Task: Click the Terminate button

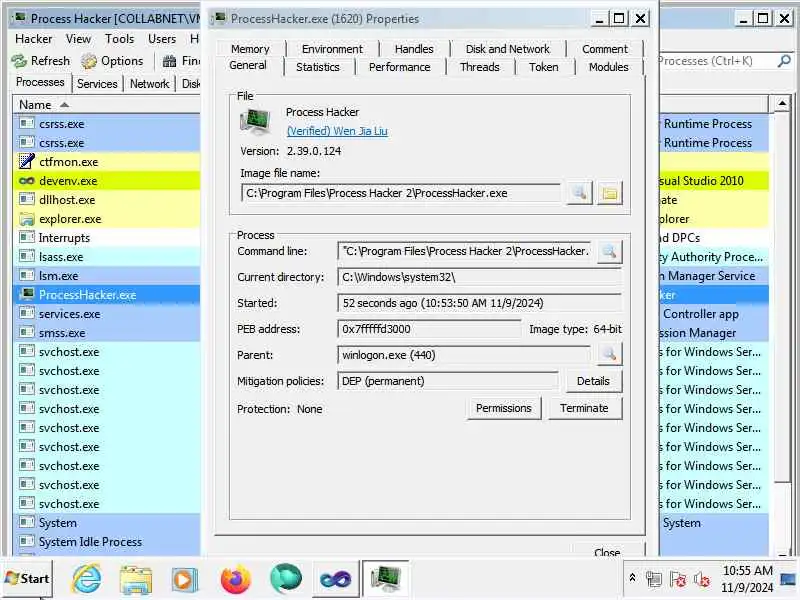Action: [584, 408]
